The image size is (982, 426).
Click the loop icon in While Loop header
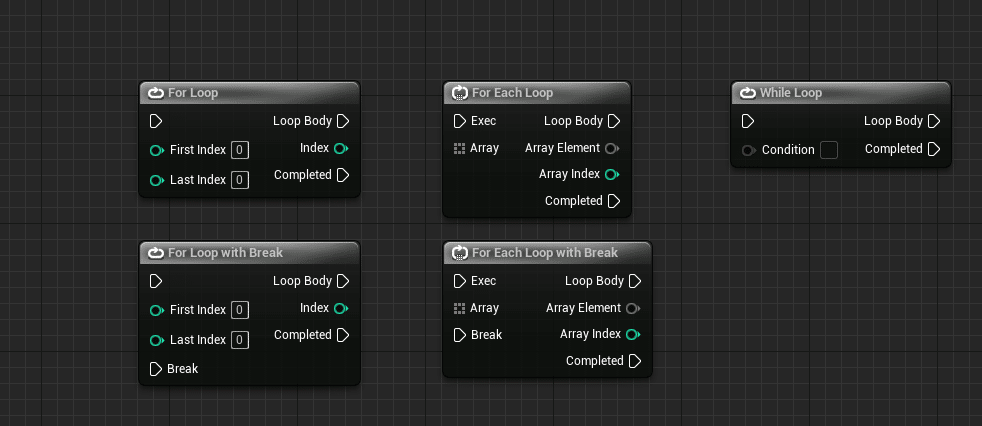(x=748, y=93)
